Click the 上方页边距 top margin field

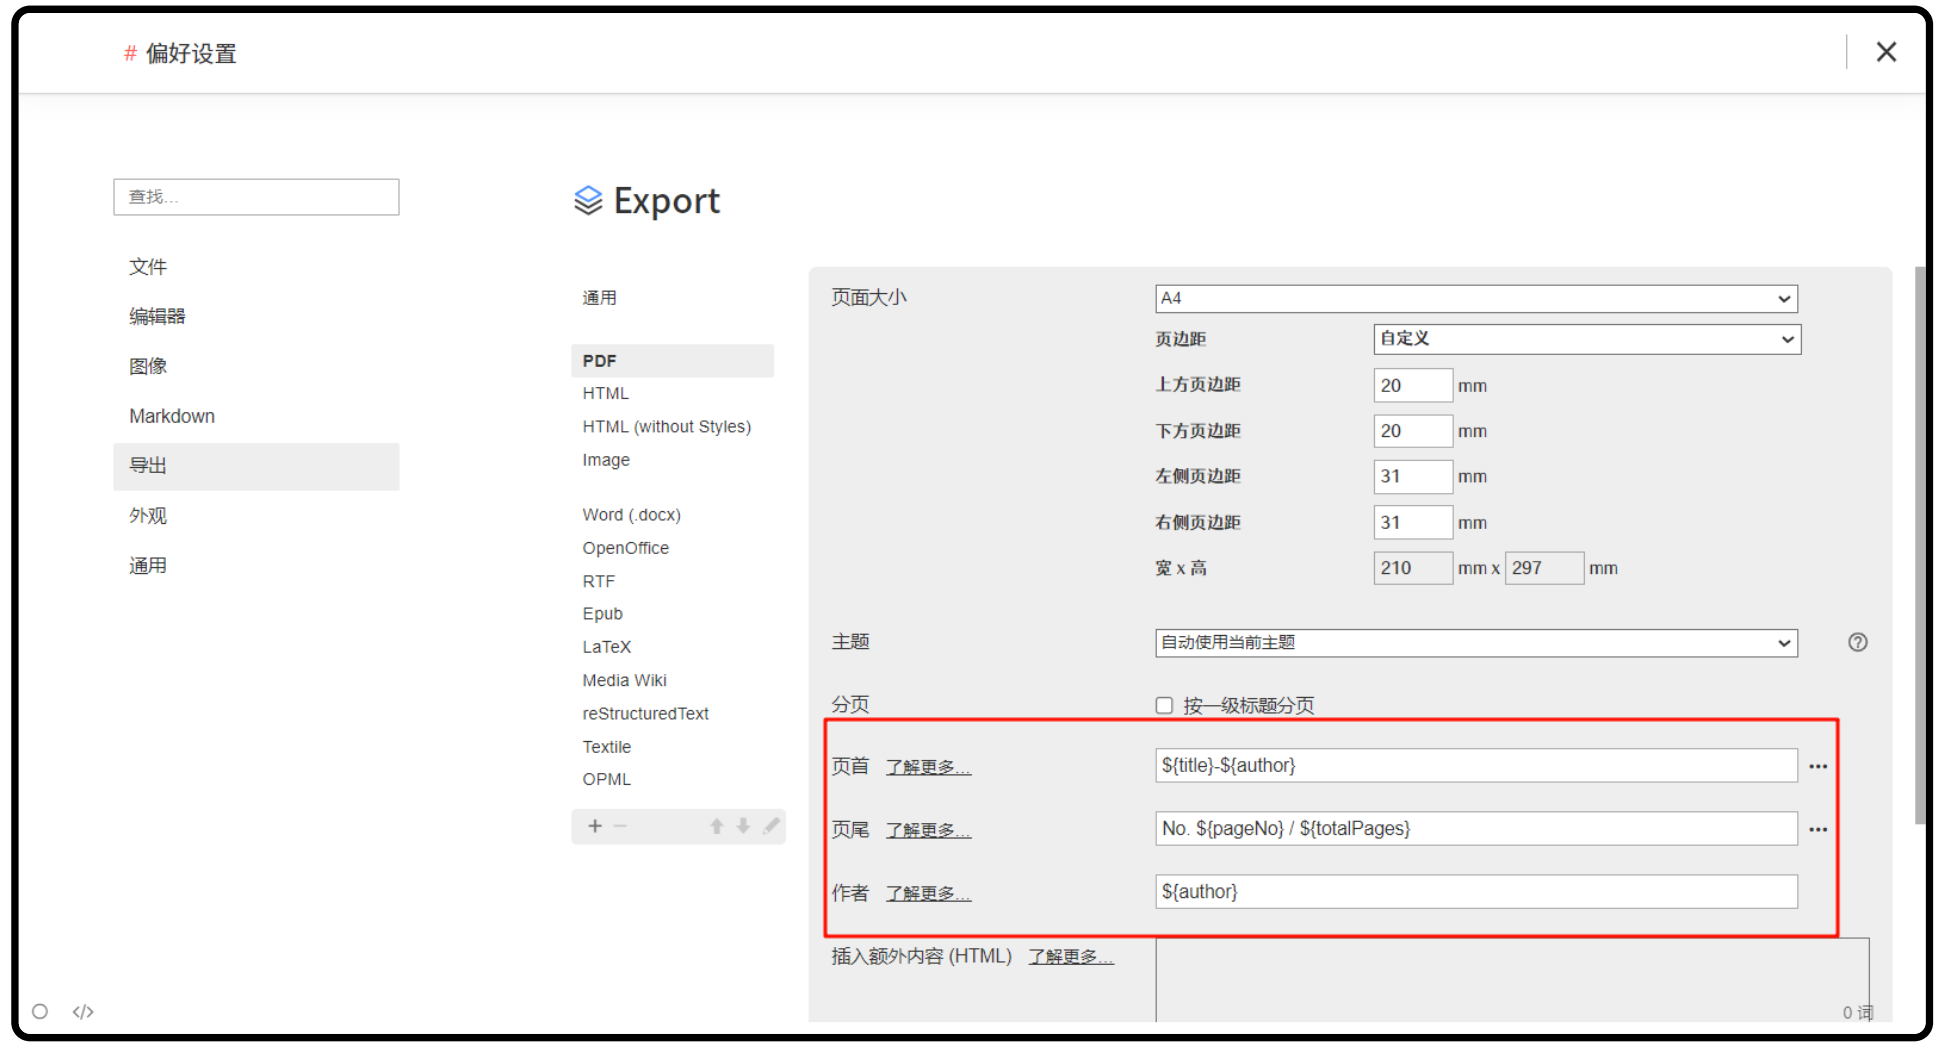(x=1412, y=386)
